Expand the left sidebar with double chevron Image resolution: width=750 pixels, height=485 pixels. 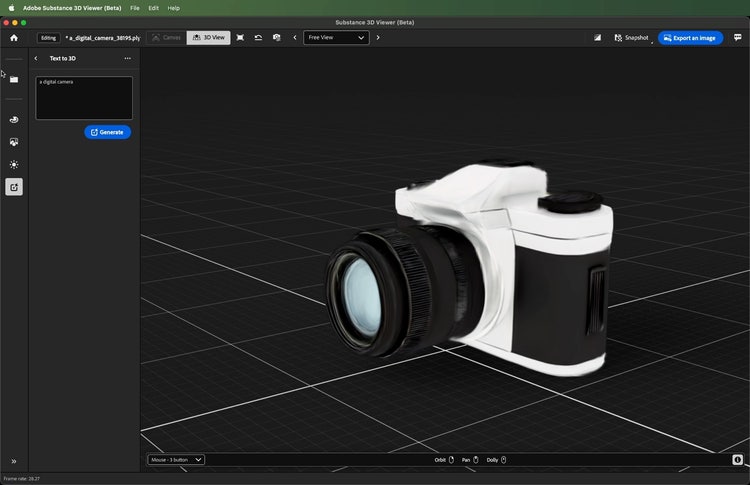14,462
